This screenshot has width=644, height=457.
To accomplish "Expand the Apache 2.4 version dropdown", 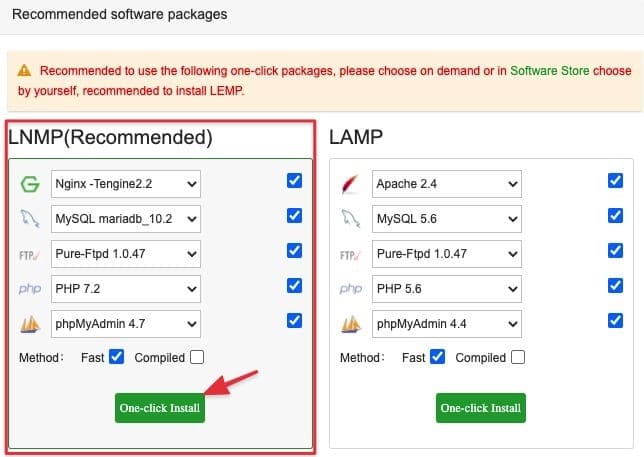I will 446,184.
